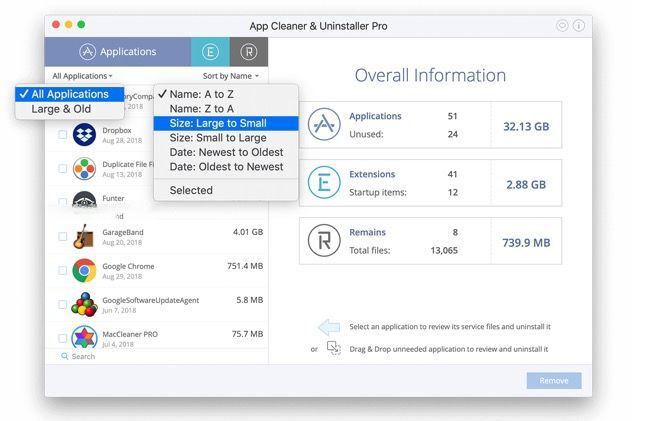Sort by Date: Newest to Oldest
Image resolution: width=645 pixels, height=421 pixels.
click(x=226, y=152)
